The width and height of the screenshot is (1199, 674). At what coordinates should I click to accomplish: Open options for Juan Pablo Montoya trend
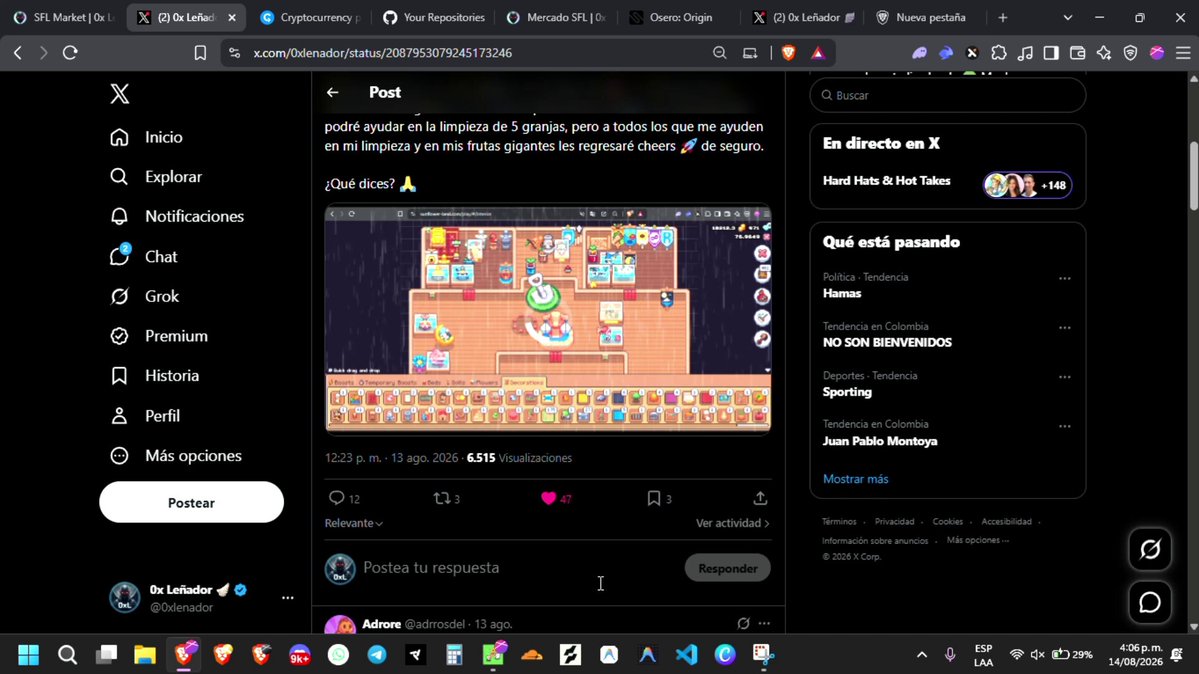point(1064,426)
